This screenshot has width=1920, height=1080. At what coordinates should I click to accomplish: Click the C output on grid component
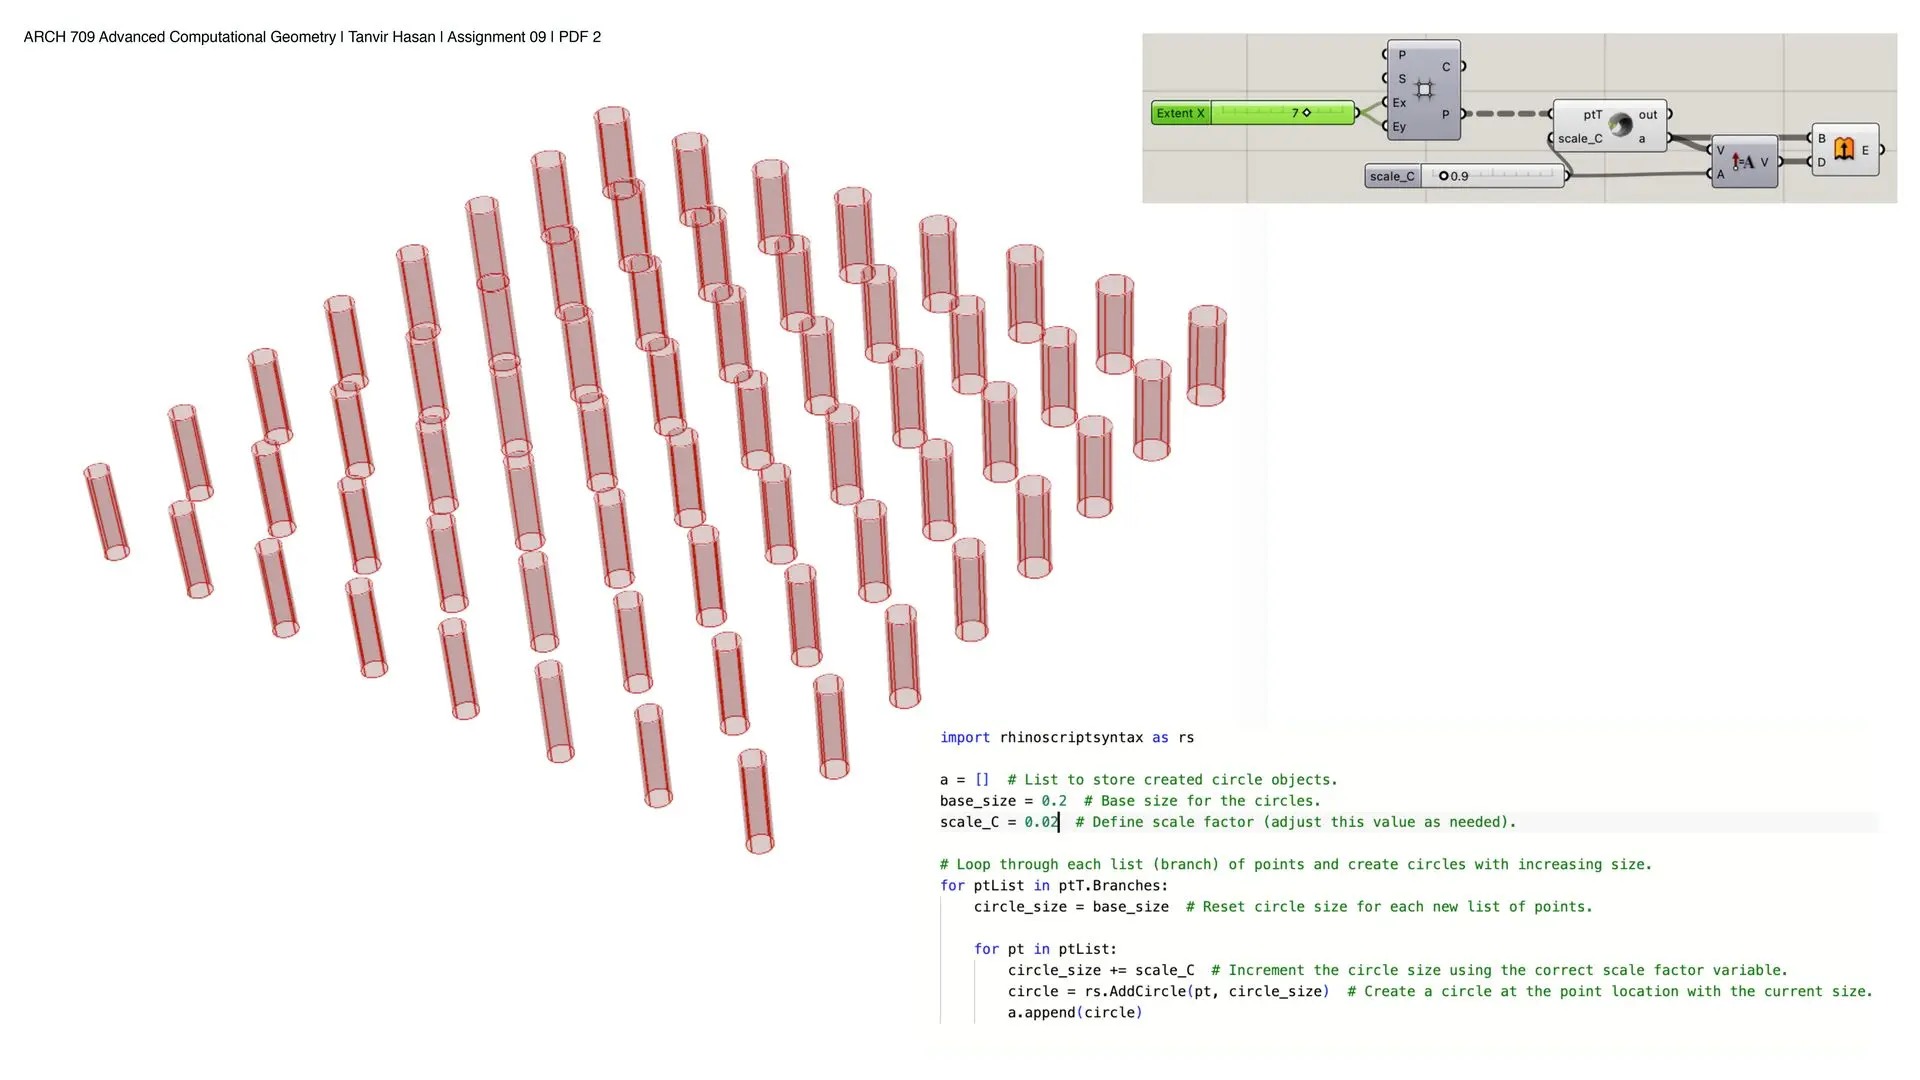point(1446,67)
